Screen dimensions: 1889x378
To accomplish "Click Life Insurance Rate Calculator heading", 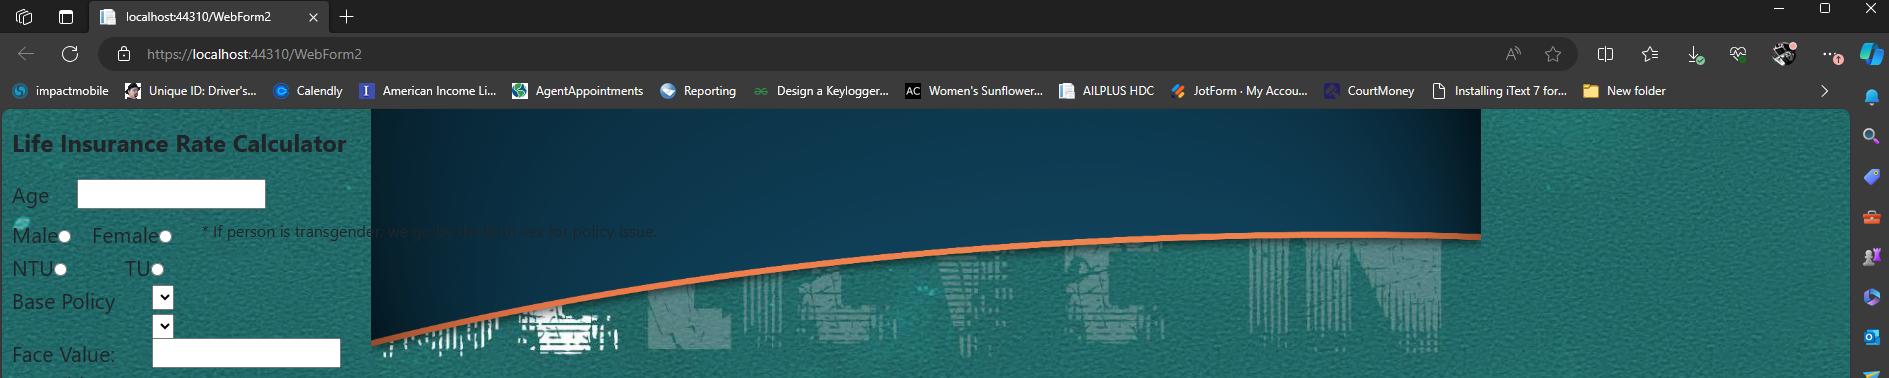I will [179, 144].
